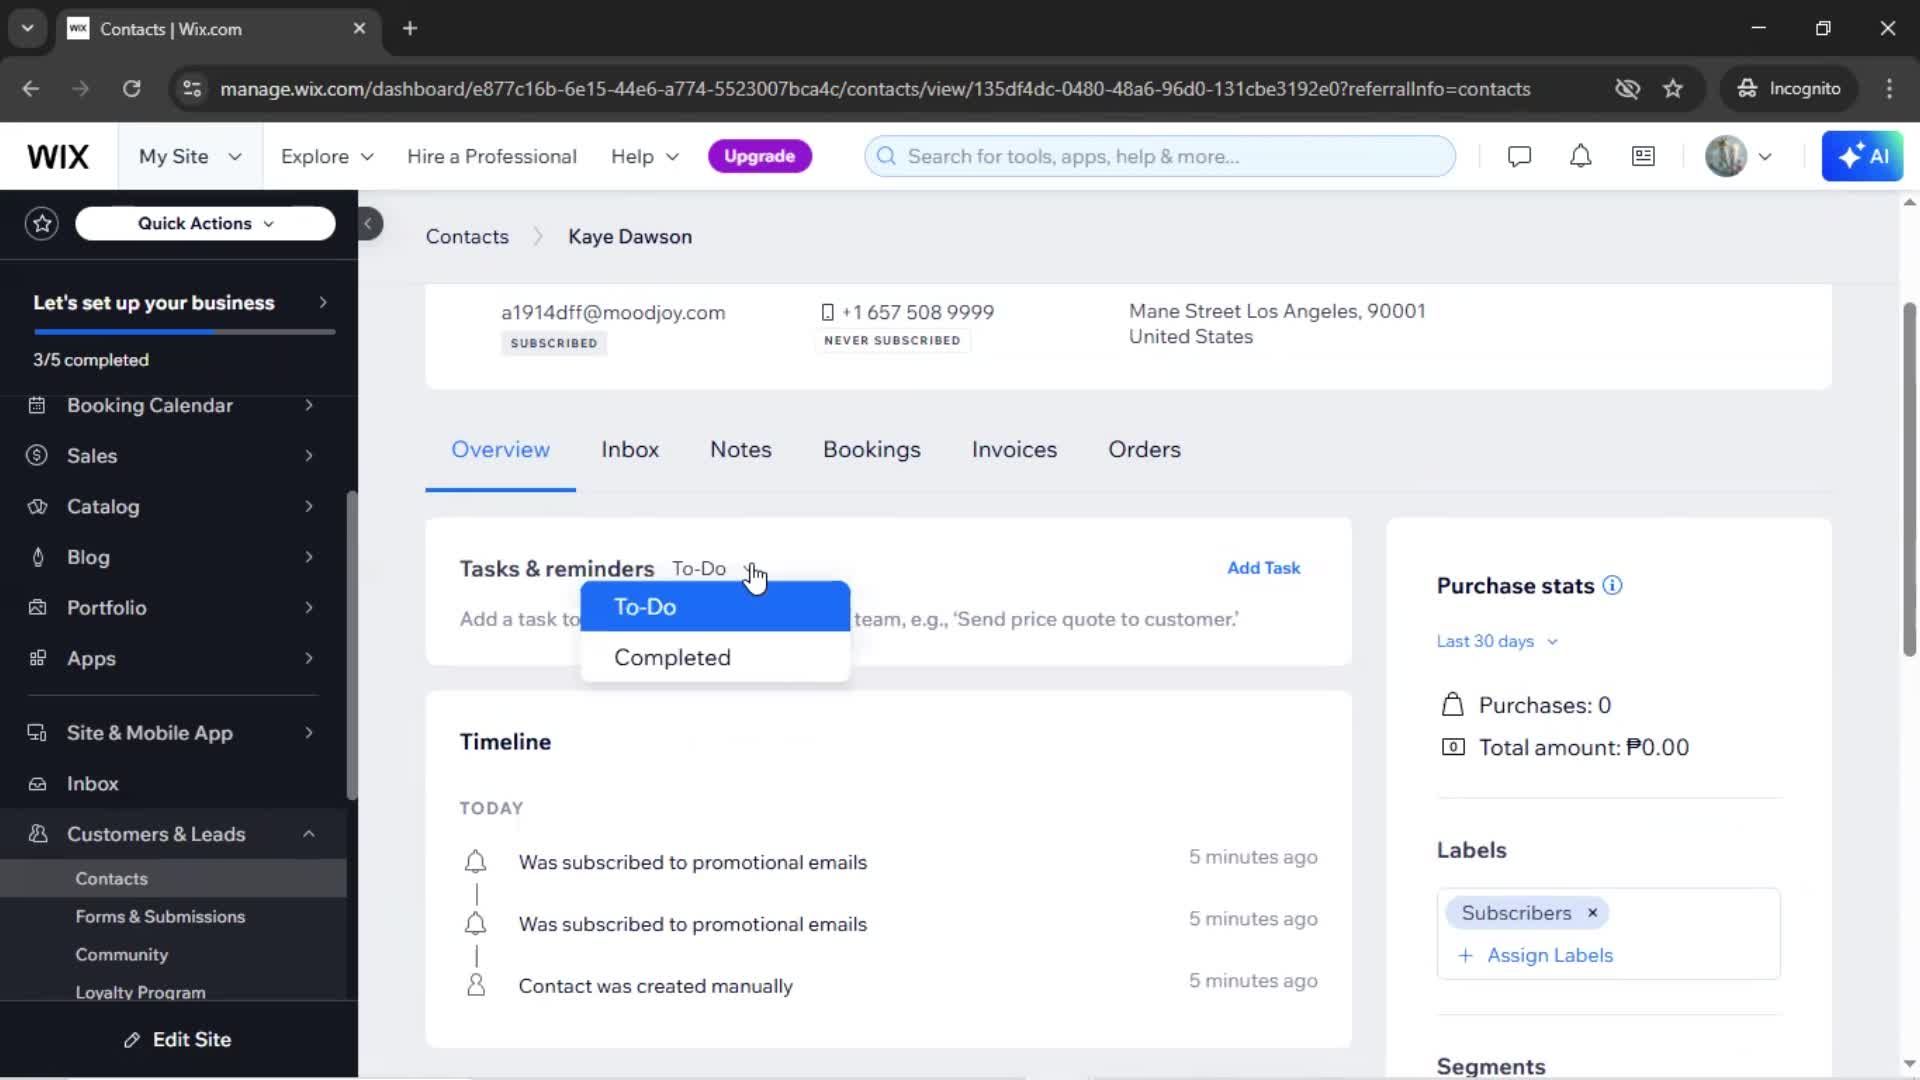This screenshot has width=1920, height=1080.
Task: Switch to the Notes tab
Action: (741, 449)
